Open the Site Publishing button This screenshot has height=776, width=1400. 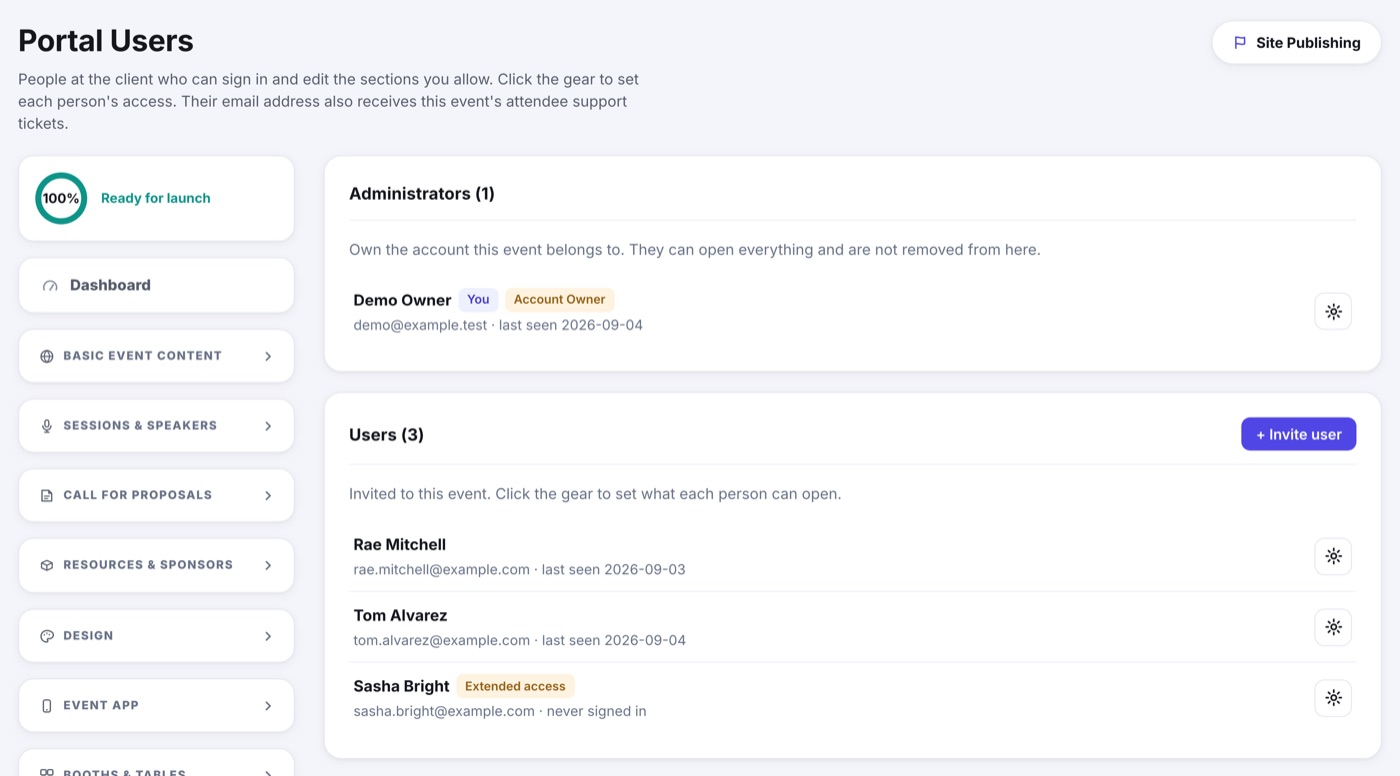[1296, 43]
